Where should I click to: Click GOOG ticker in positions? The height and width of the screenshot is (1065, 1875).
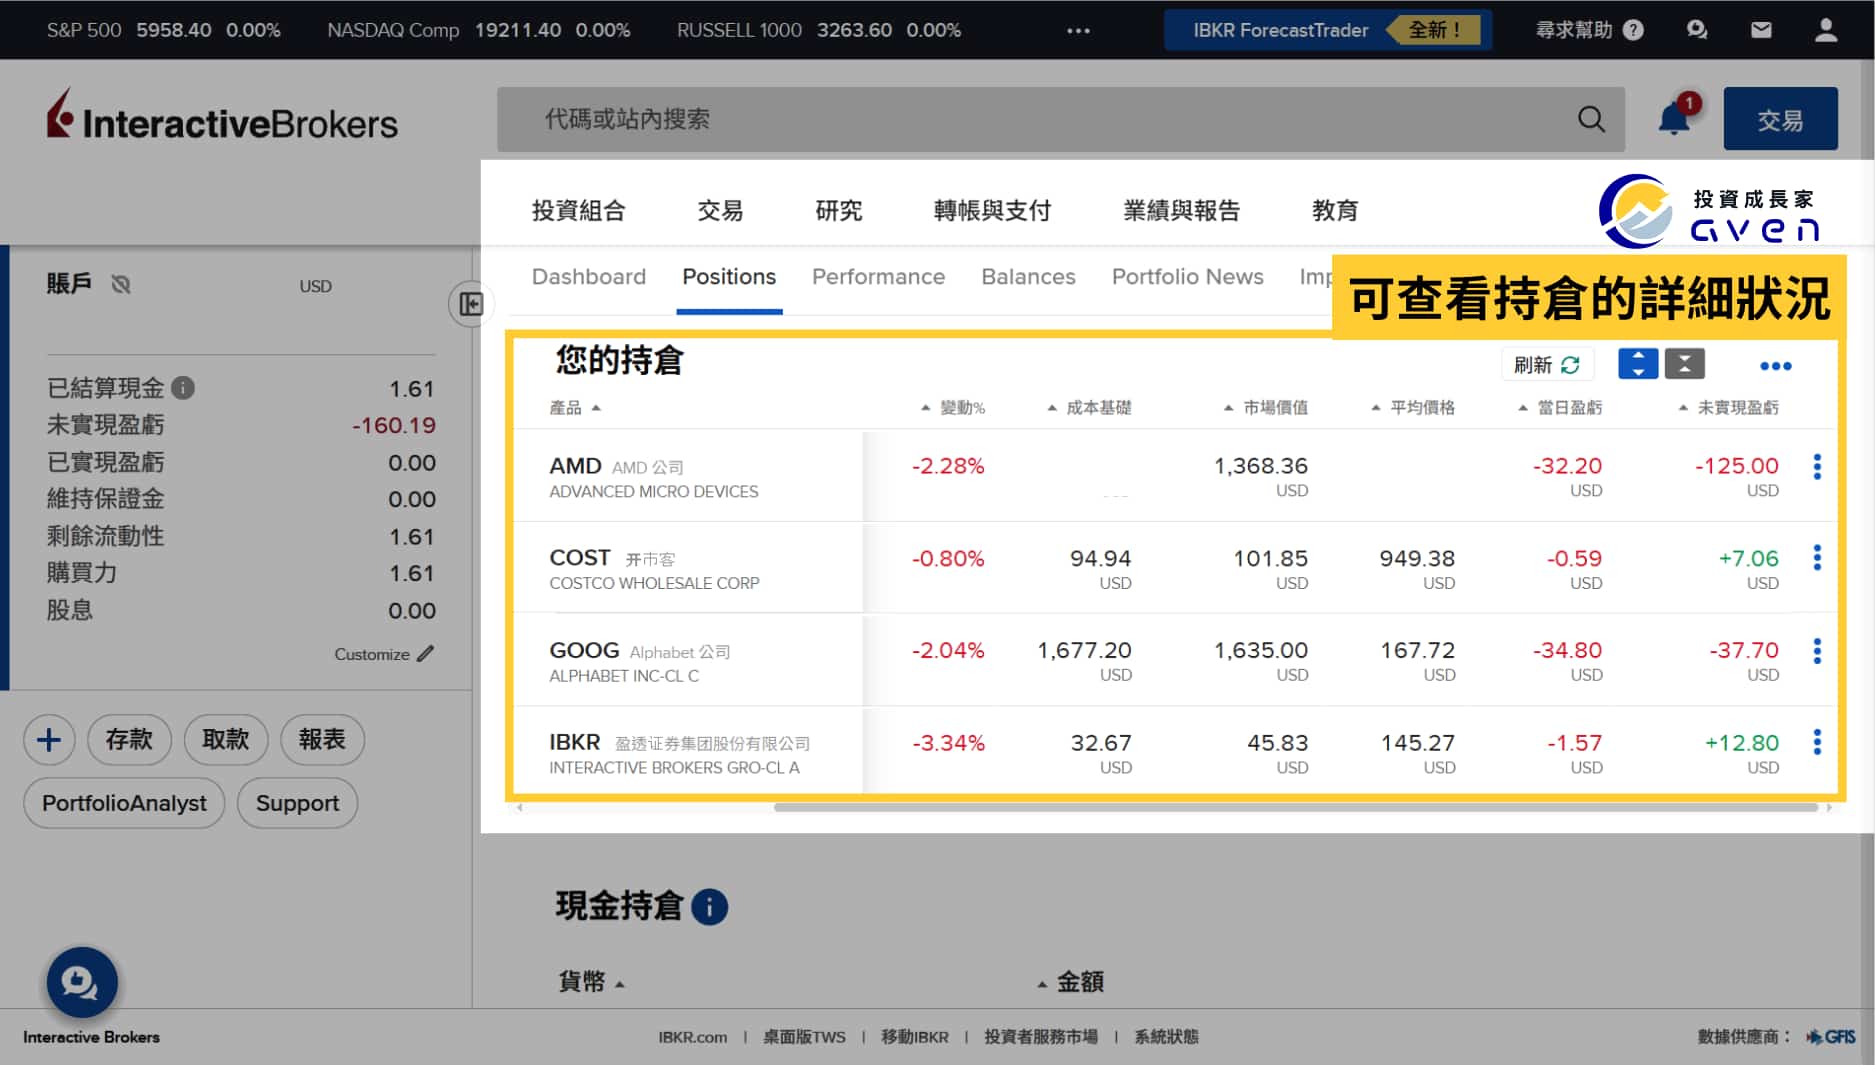[584, 650]
